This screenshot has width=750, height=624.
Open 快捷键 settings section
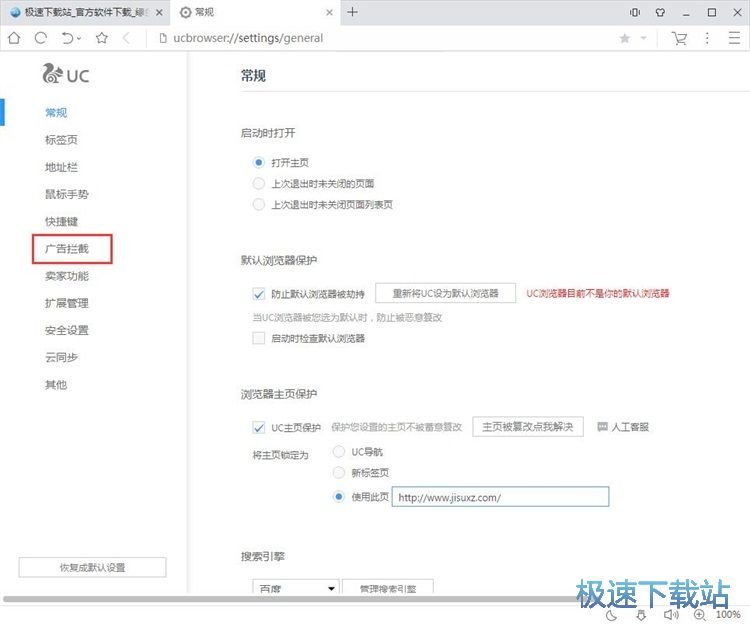61,221
